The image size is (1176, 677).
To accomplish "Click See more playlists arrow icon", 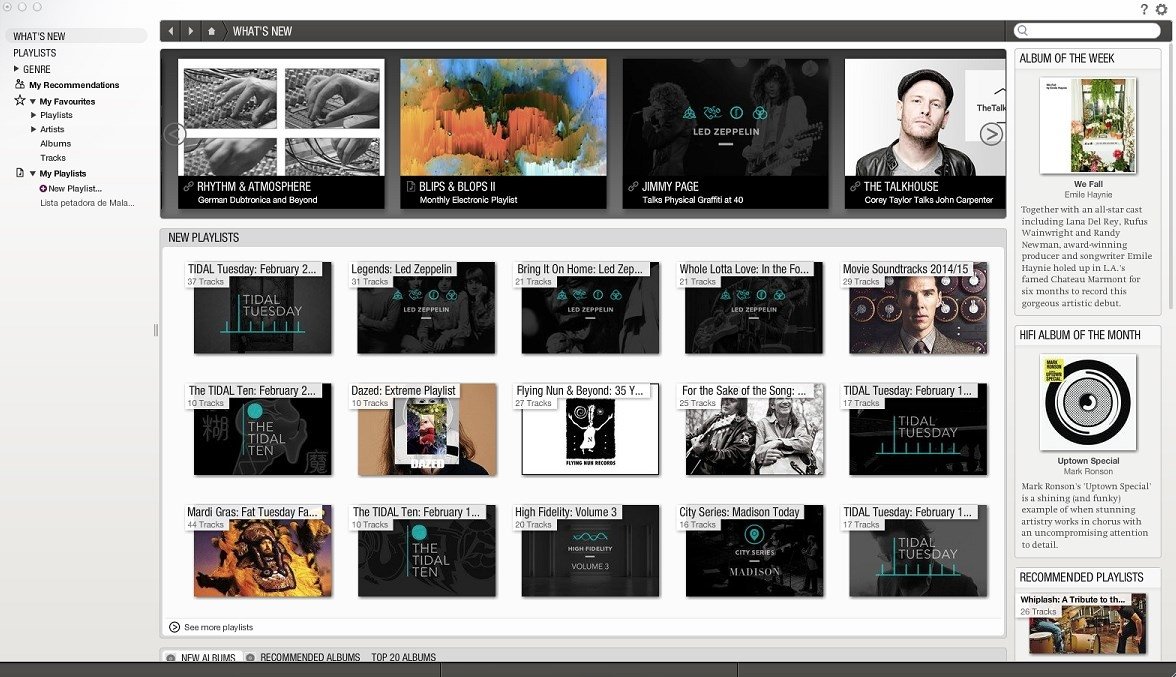I will click(174, 627).
